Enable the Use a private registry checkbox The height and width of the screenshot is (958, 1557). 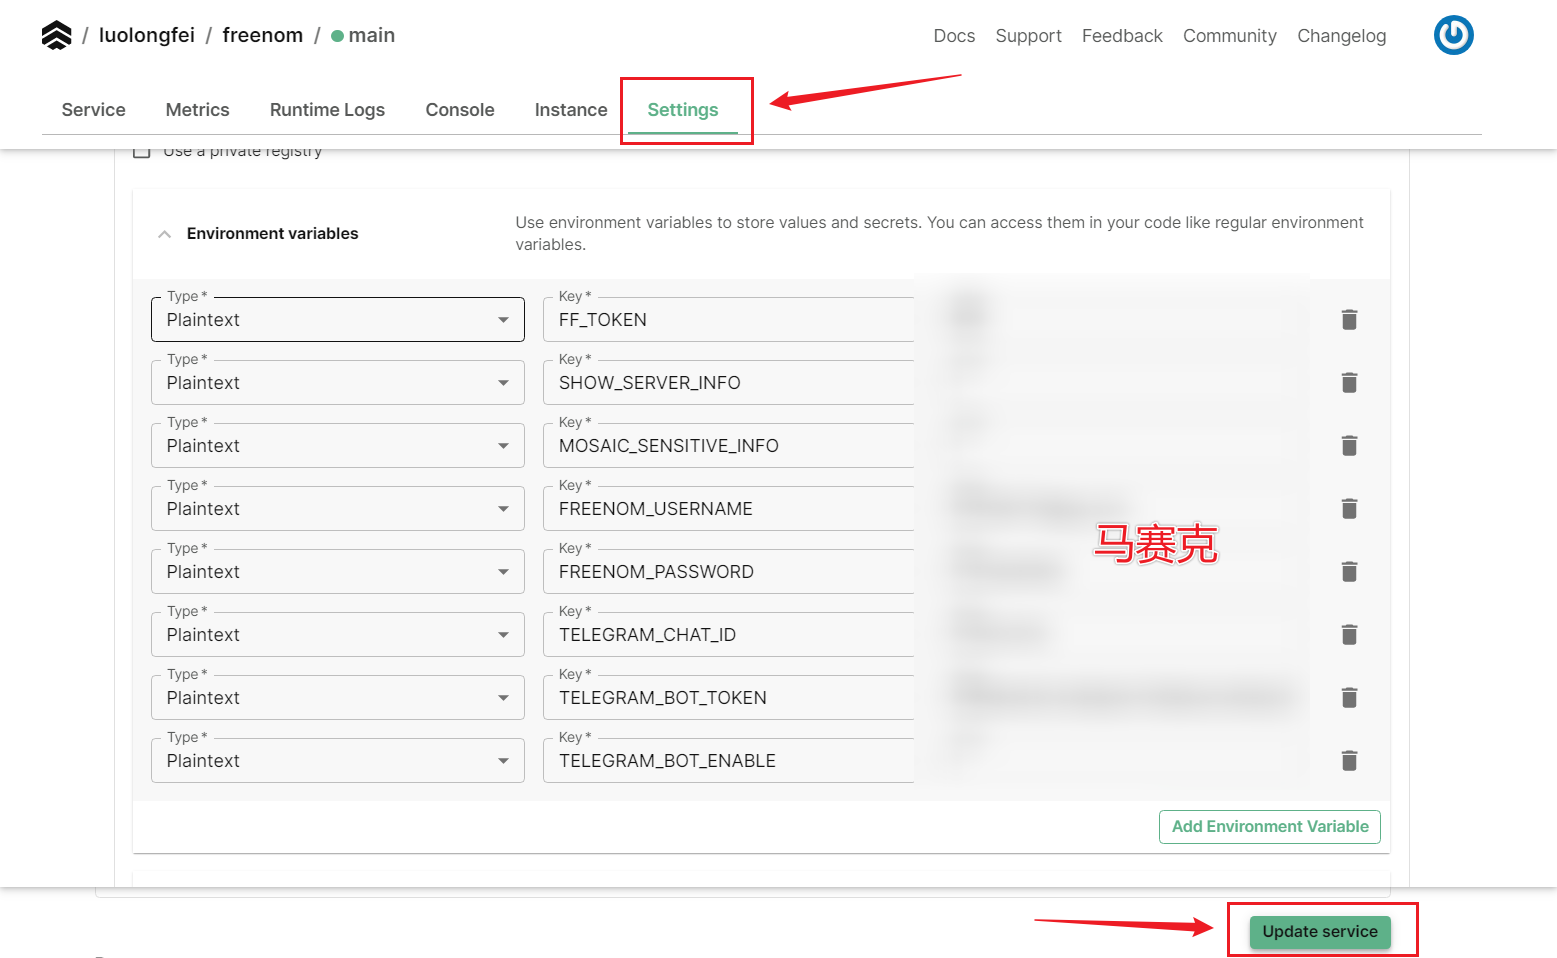point(142,149)
